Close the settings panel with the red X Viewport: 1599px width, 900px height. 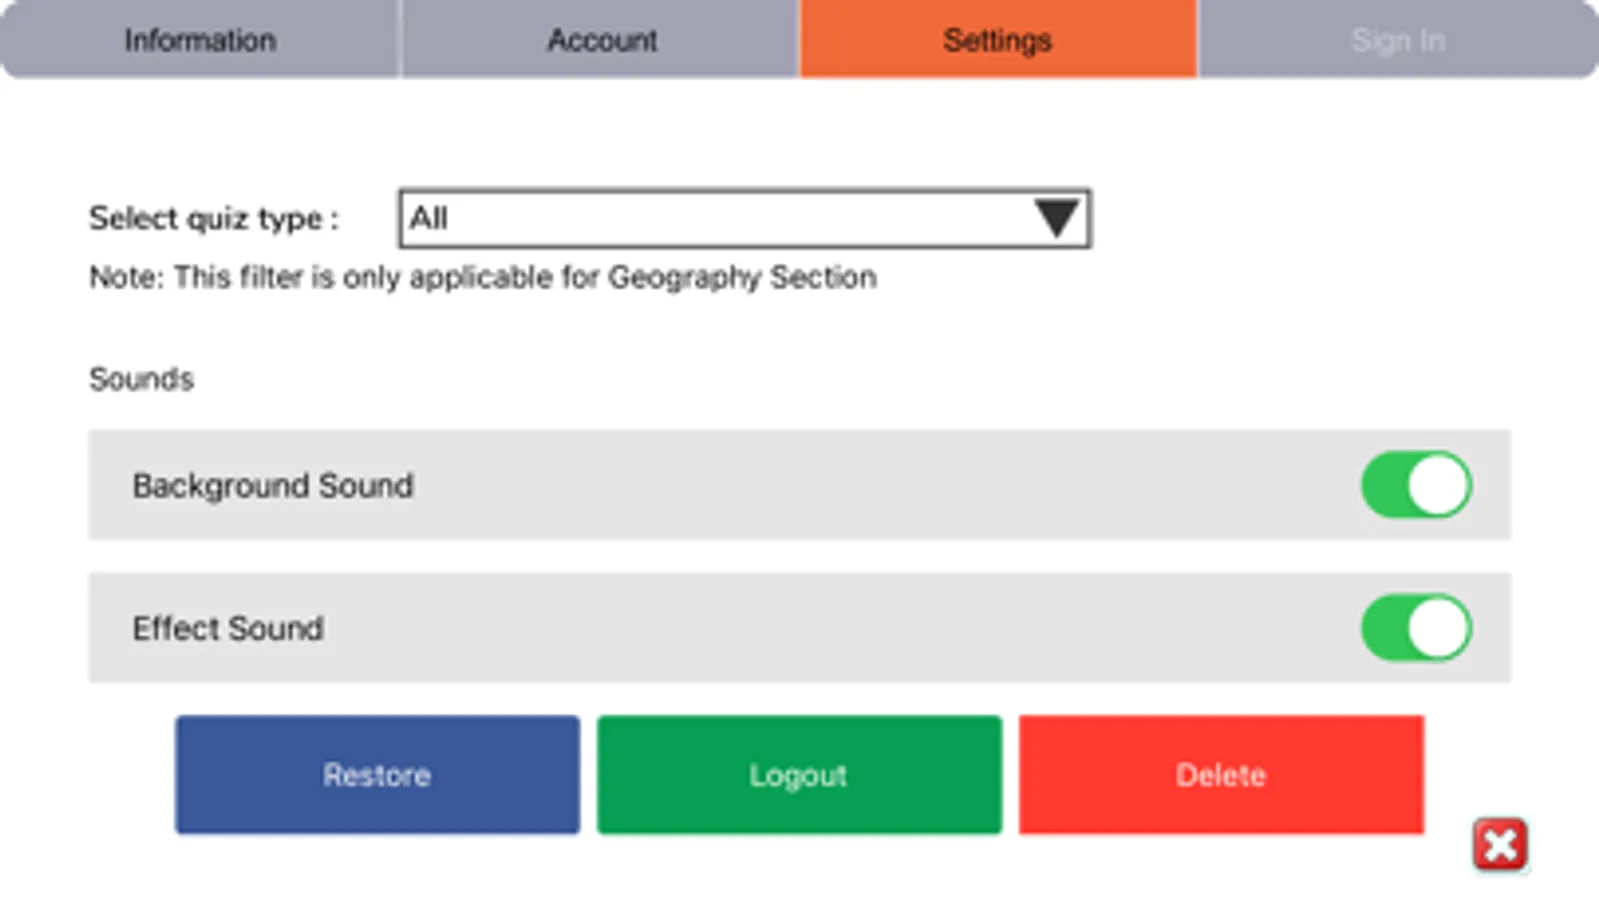coord(1499,845)
